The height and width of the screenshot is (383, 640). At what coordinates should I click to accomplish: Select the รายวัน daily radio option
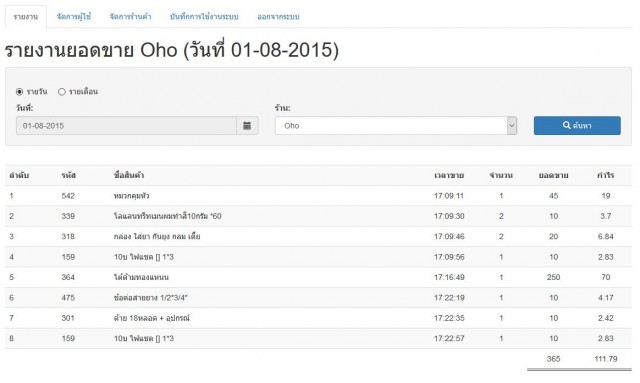point(19,92)
